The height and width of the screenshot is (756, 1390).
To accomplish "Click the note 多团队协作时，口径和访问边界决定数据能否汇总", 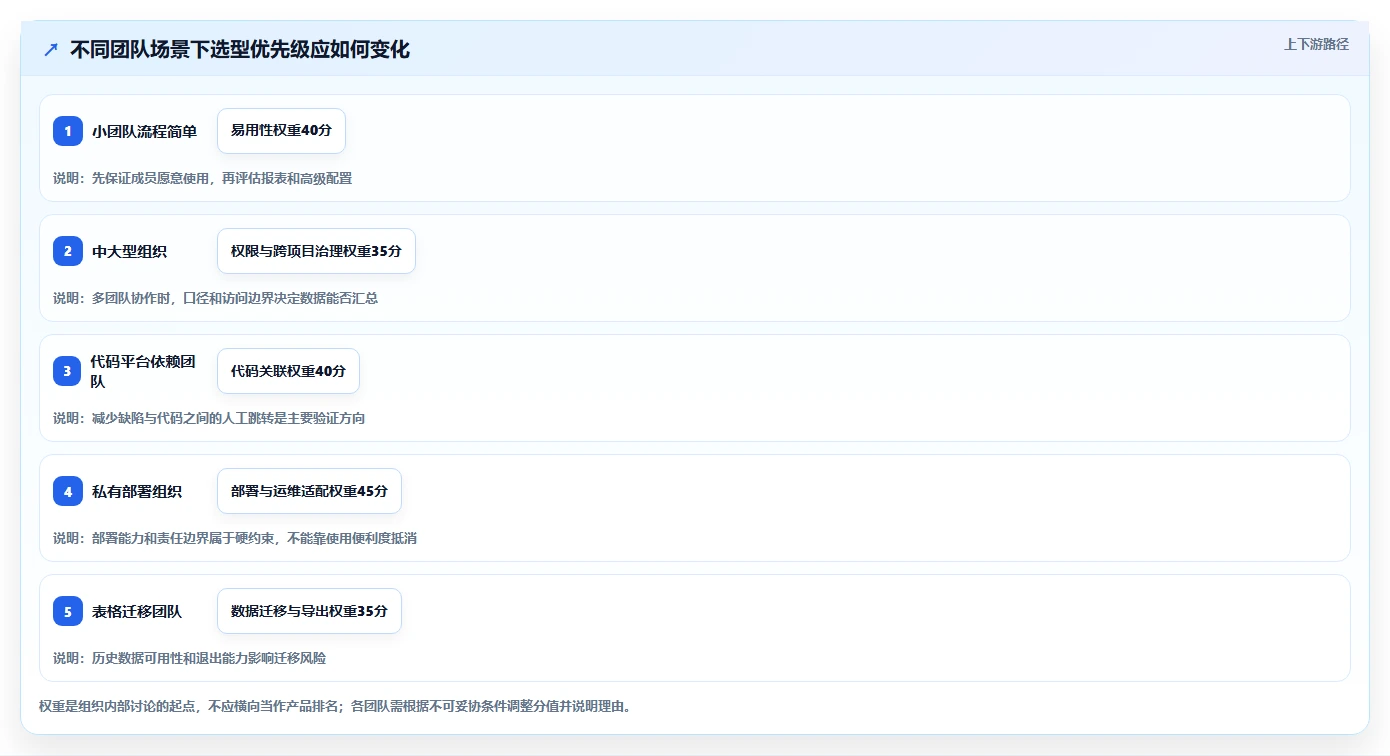I will coord(235,298).
